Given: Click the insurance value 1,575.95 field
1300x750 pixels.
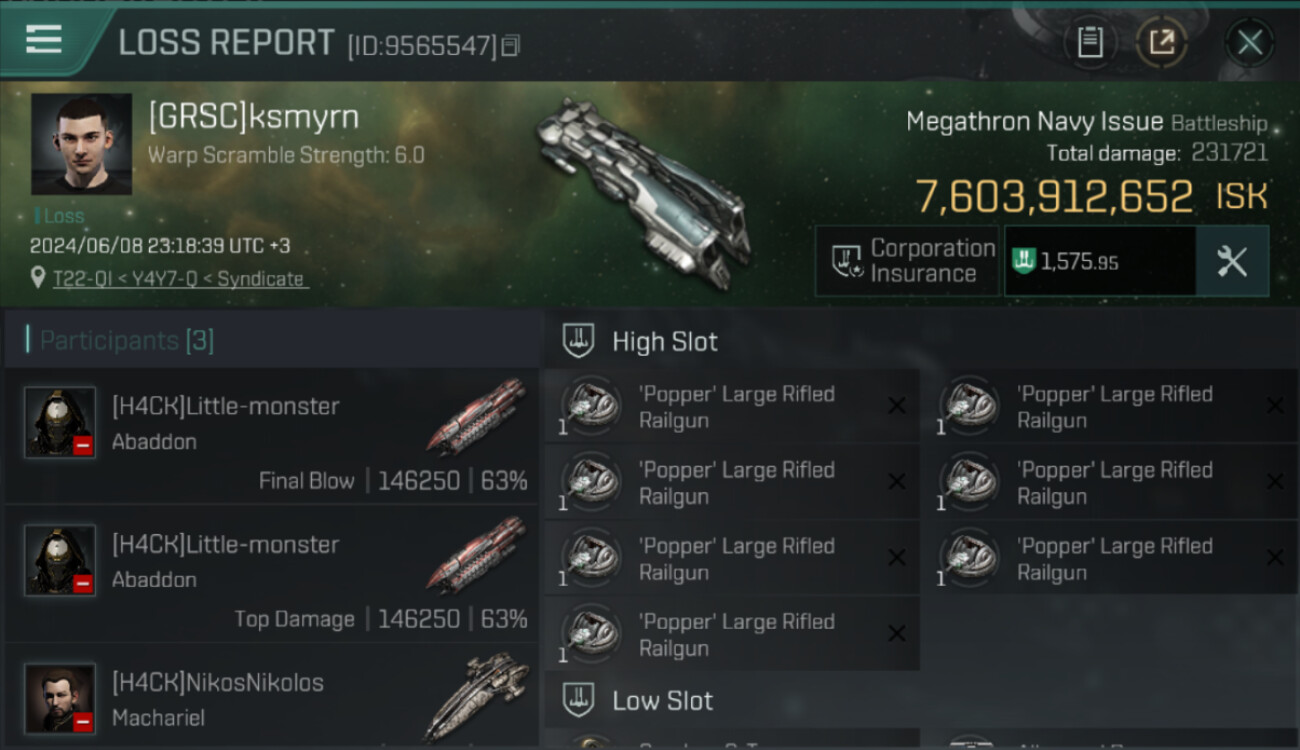Looking at the screenshot, I should 1100,261.
